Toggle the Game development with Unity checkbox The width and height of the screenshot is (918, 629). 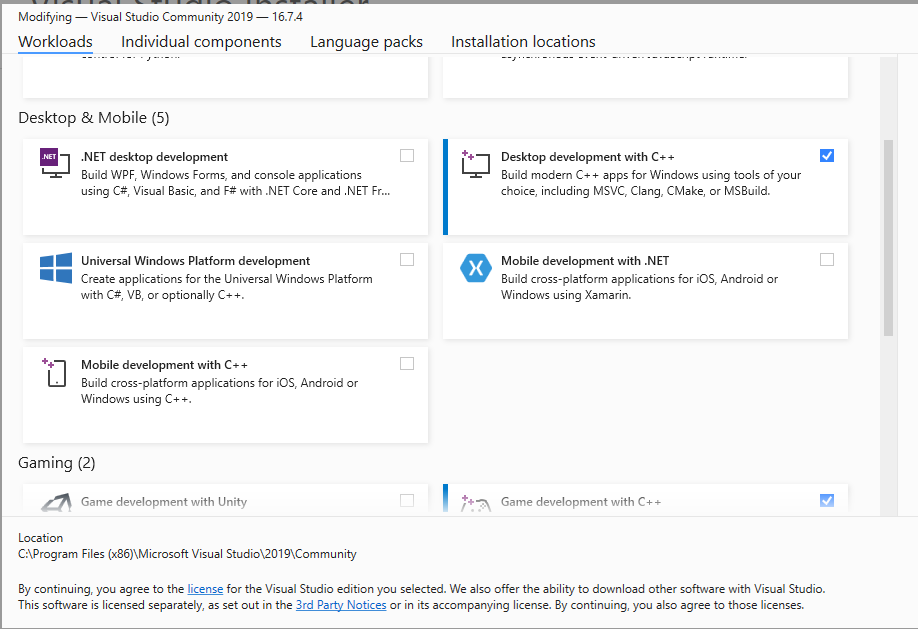[407, 500]
